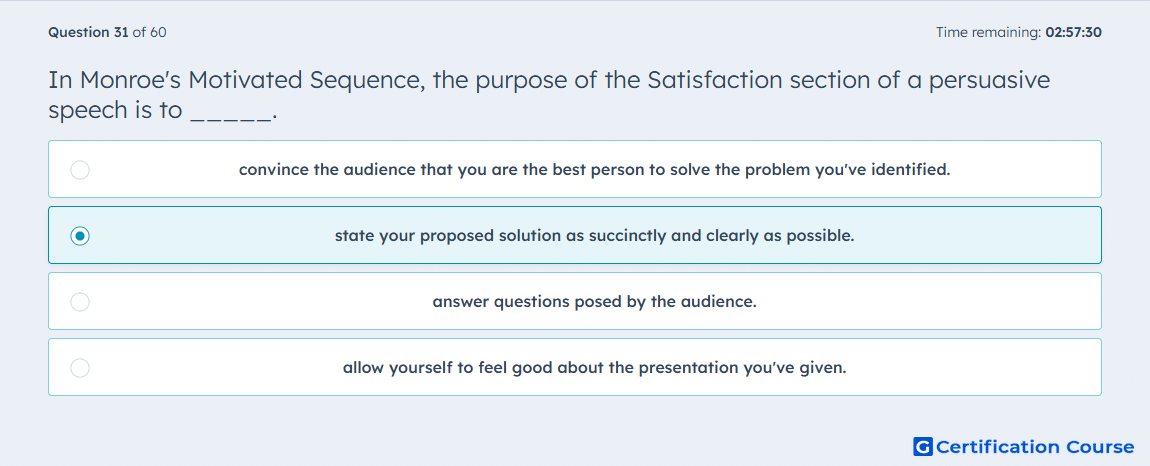This screenshot has width=1150, height=466.
Task: Select the radio for 'allow yourself to feel good'
Action: coord(80,368)
